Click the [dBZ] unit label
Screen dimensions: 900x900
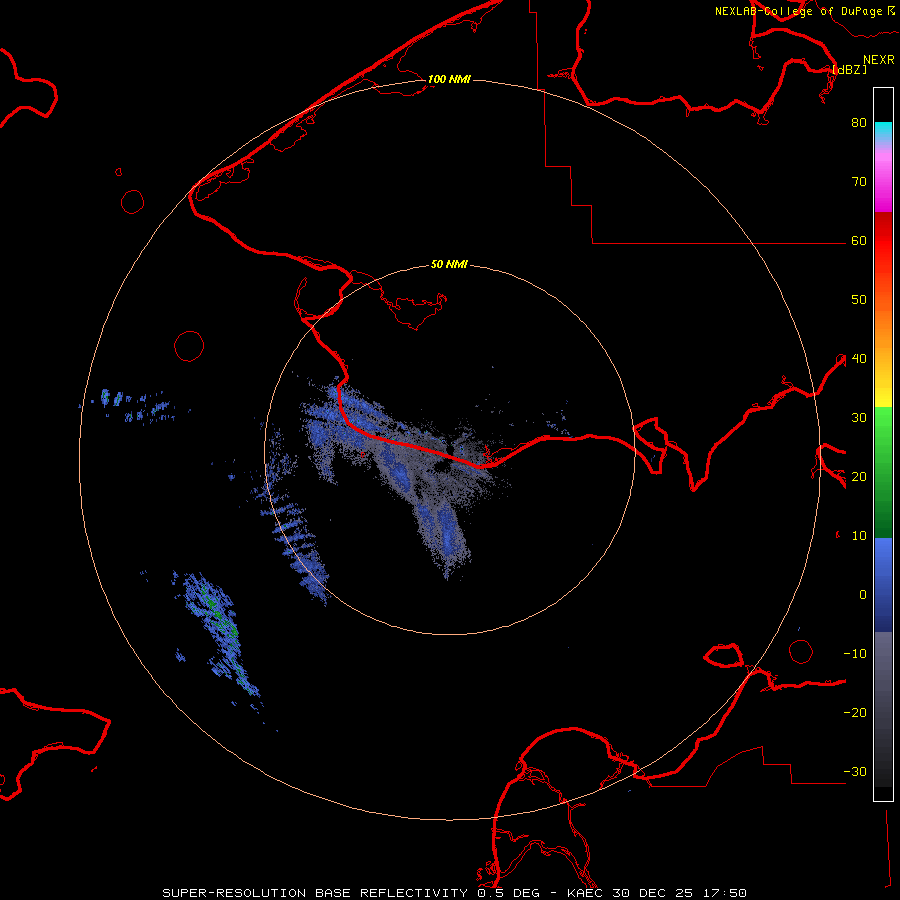849,69
